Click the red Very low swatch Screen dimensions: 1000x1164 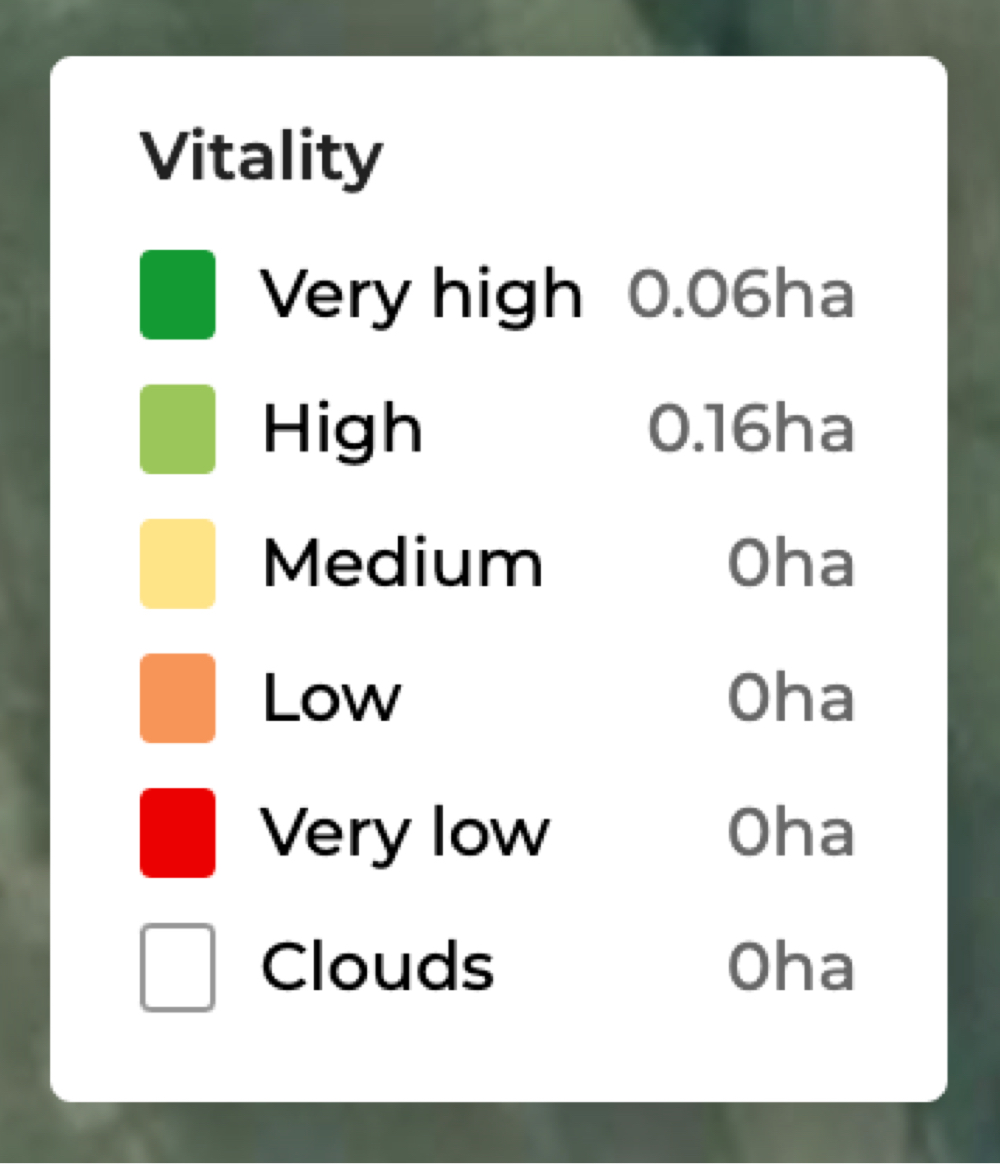click(177, 833)
